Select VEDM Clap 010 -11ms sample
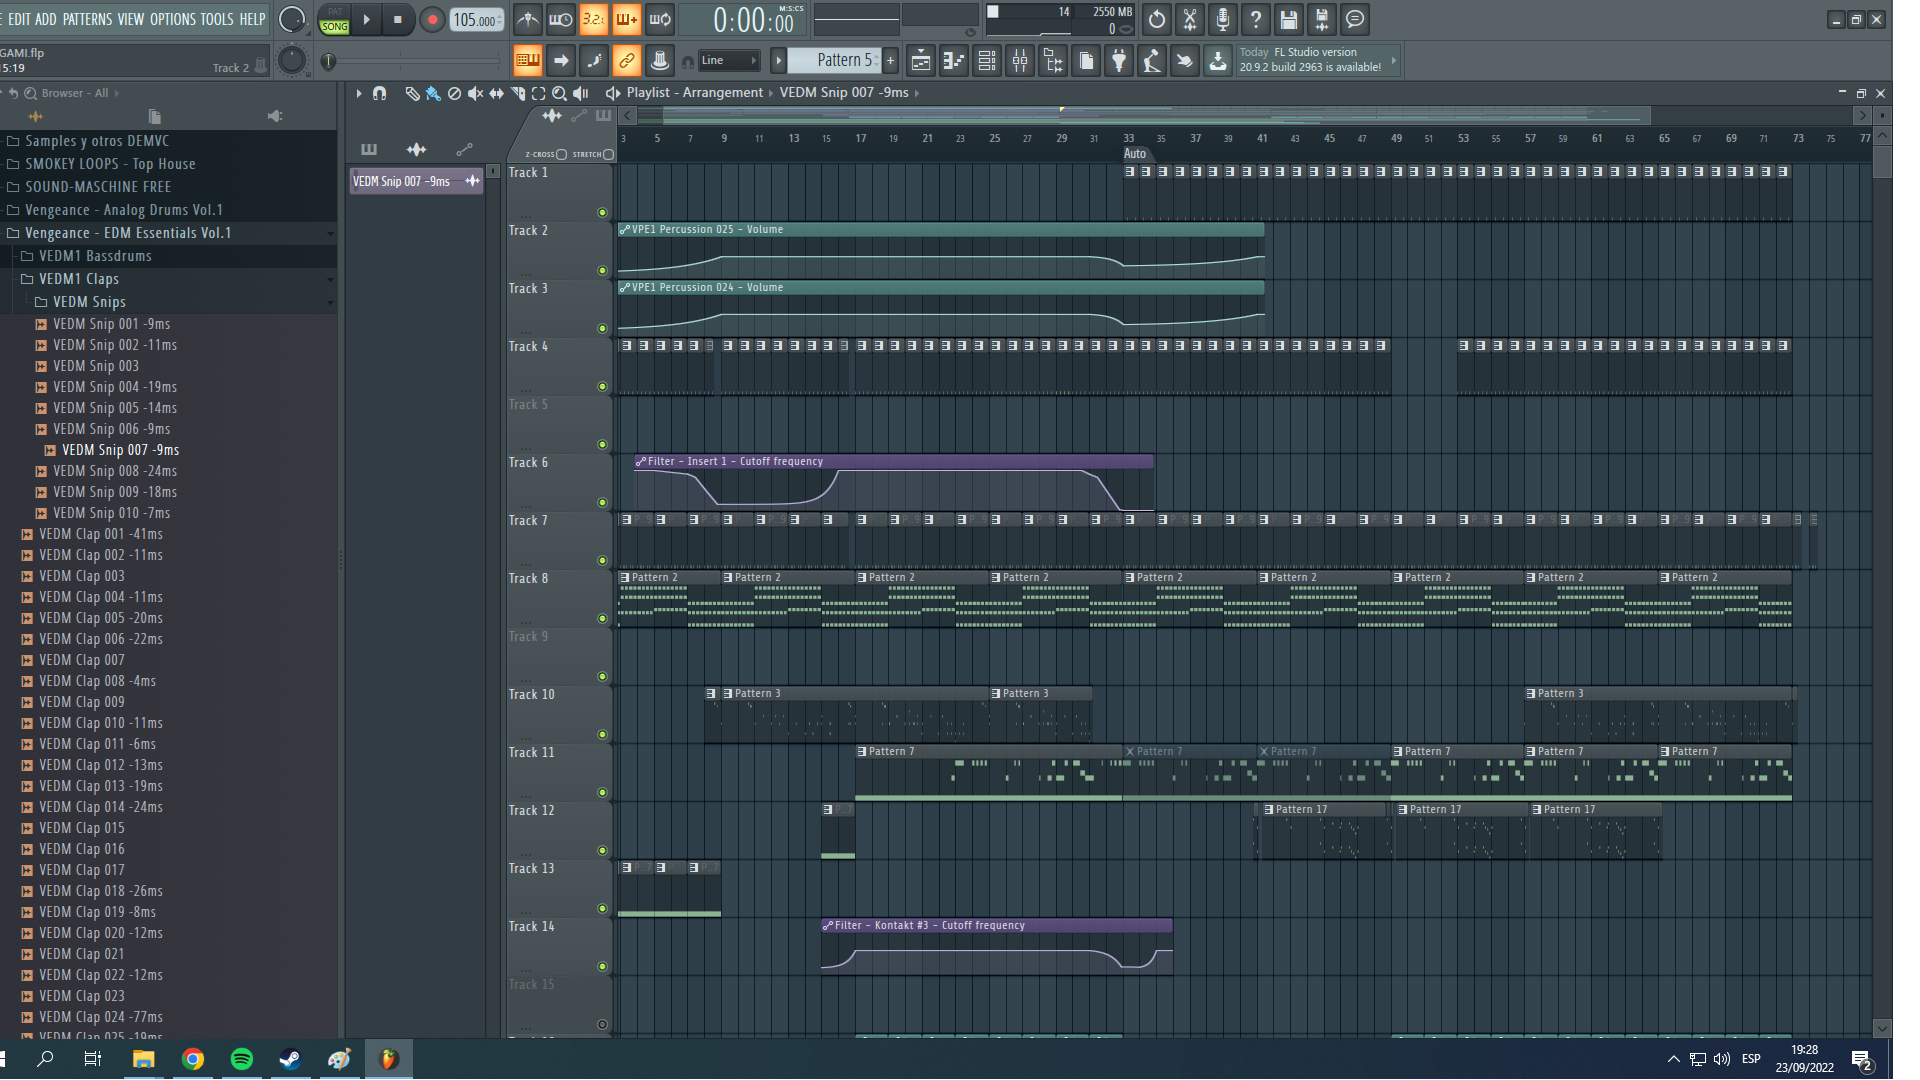The image size is (1920, 1080). (x=100, y=723)
